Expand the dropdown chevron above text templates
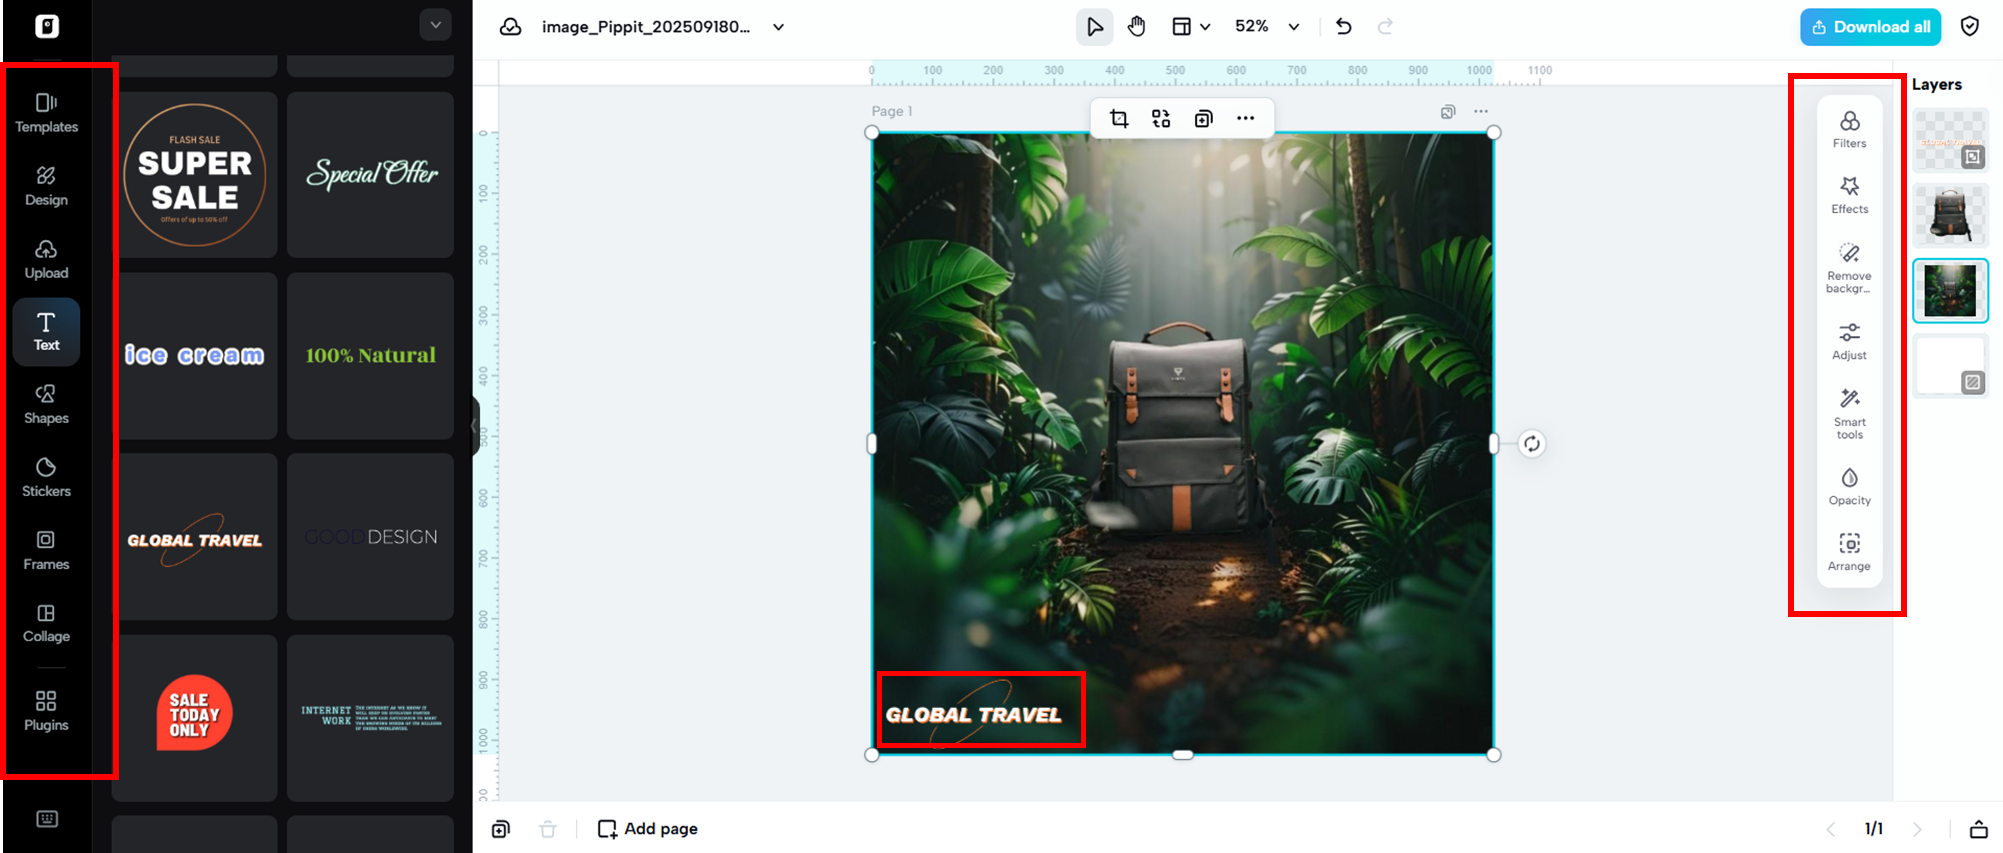This screenshot has height=853, width=2003. click(x=435, y=25)
